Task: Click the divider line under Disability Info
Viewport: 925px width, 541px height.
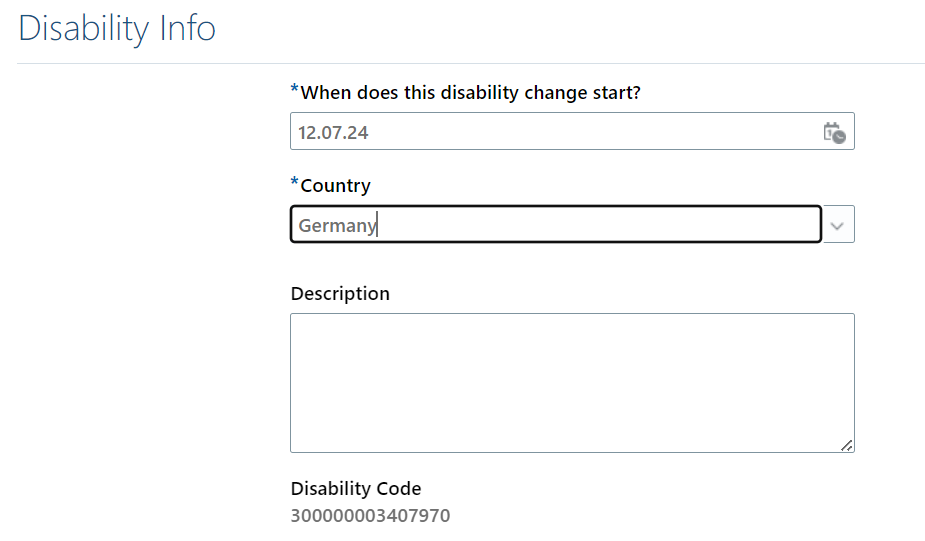Action: (x=471, y=63)
